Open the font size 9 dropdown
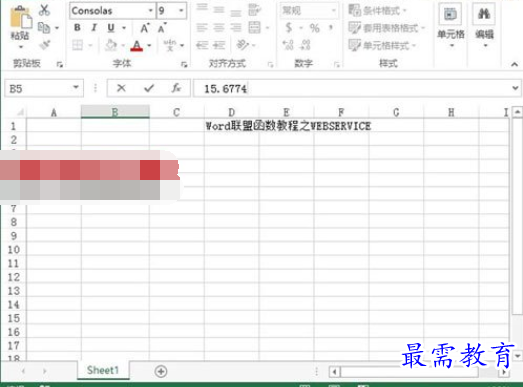The height and width of the screenshot is (387, 523). (181, 10)
